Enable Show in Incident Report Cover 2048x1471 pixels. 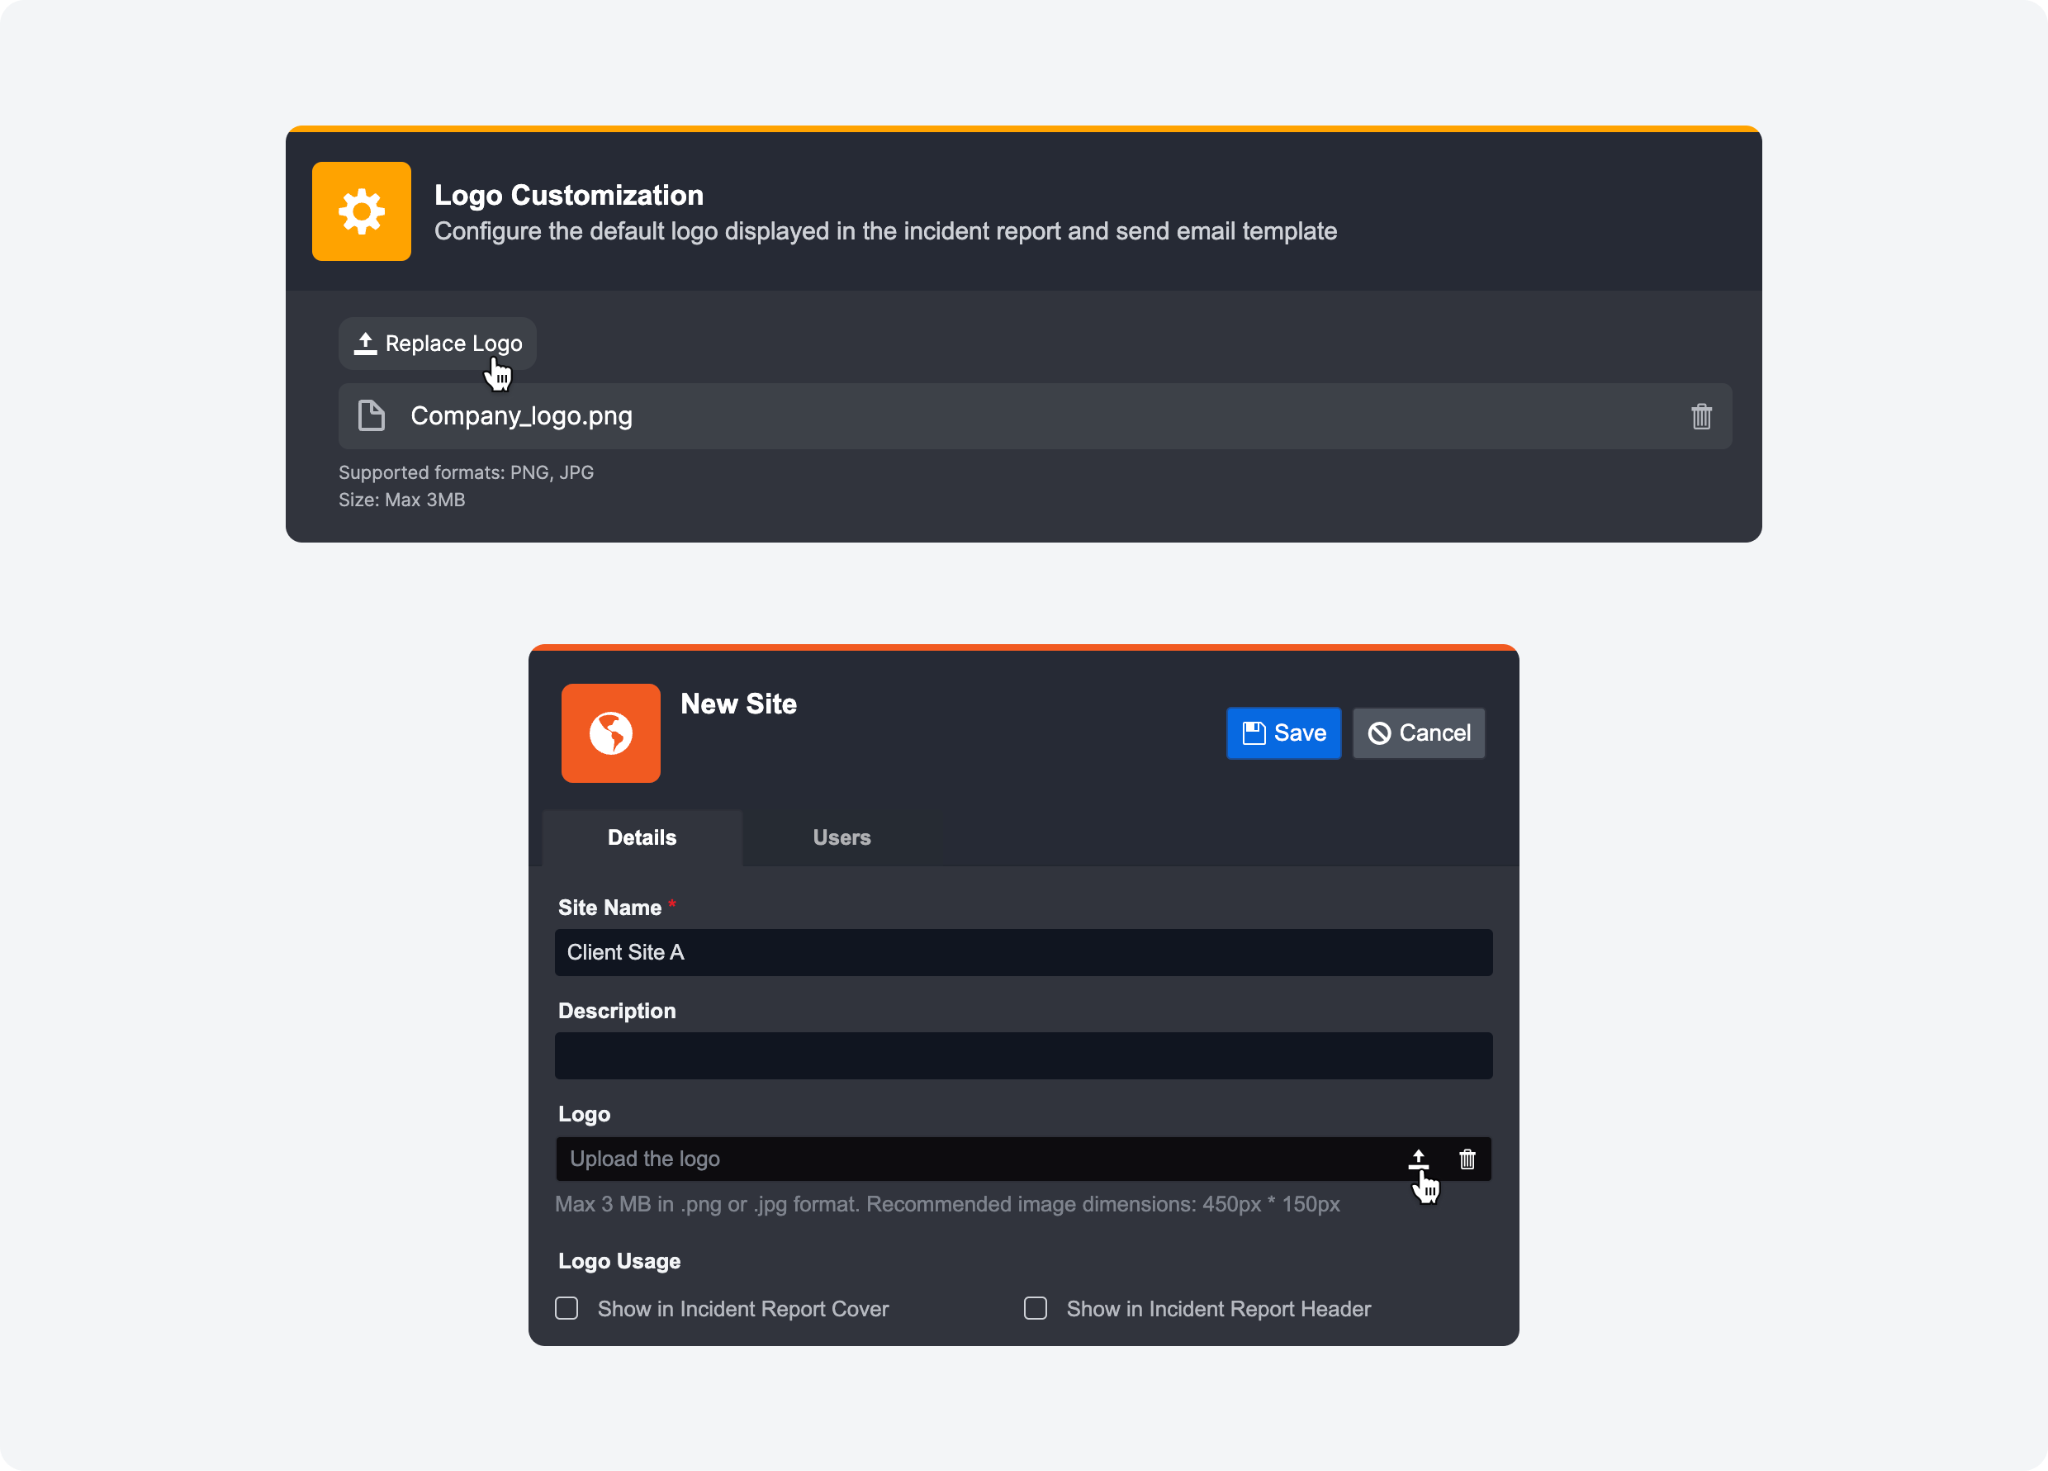point(567,1308)
